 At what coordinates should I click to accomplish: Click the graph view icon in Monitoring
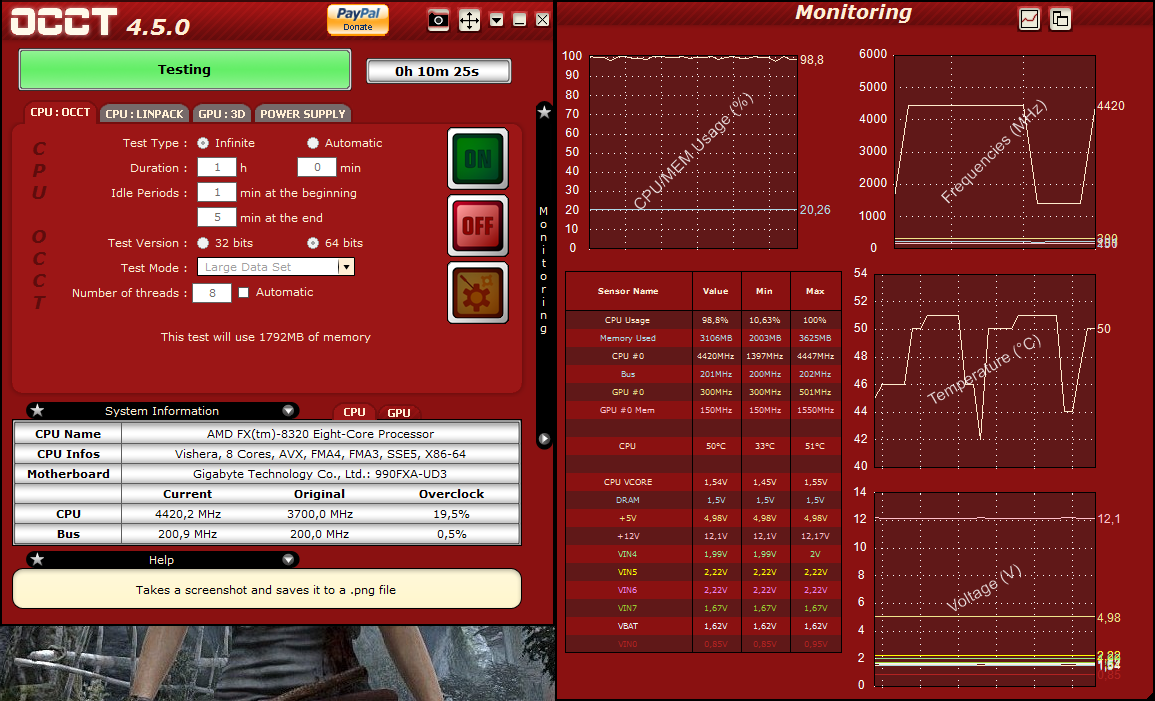click(1029, 19)
